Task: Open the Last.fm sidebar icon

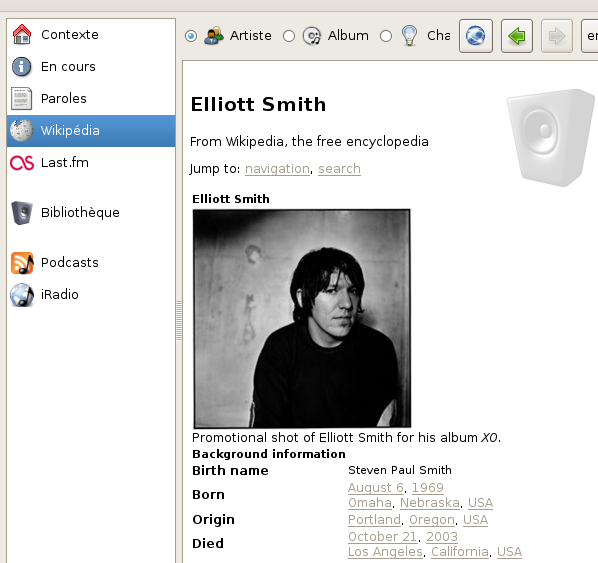Action: (x=22, y=163)
